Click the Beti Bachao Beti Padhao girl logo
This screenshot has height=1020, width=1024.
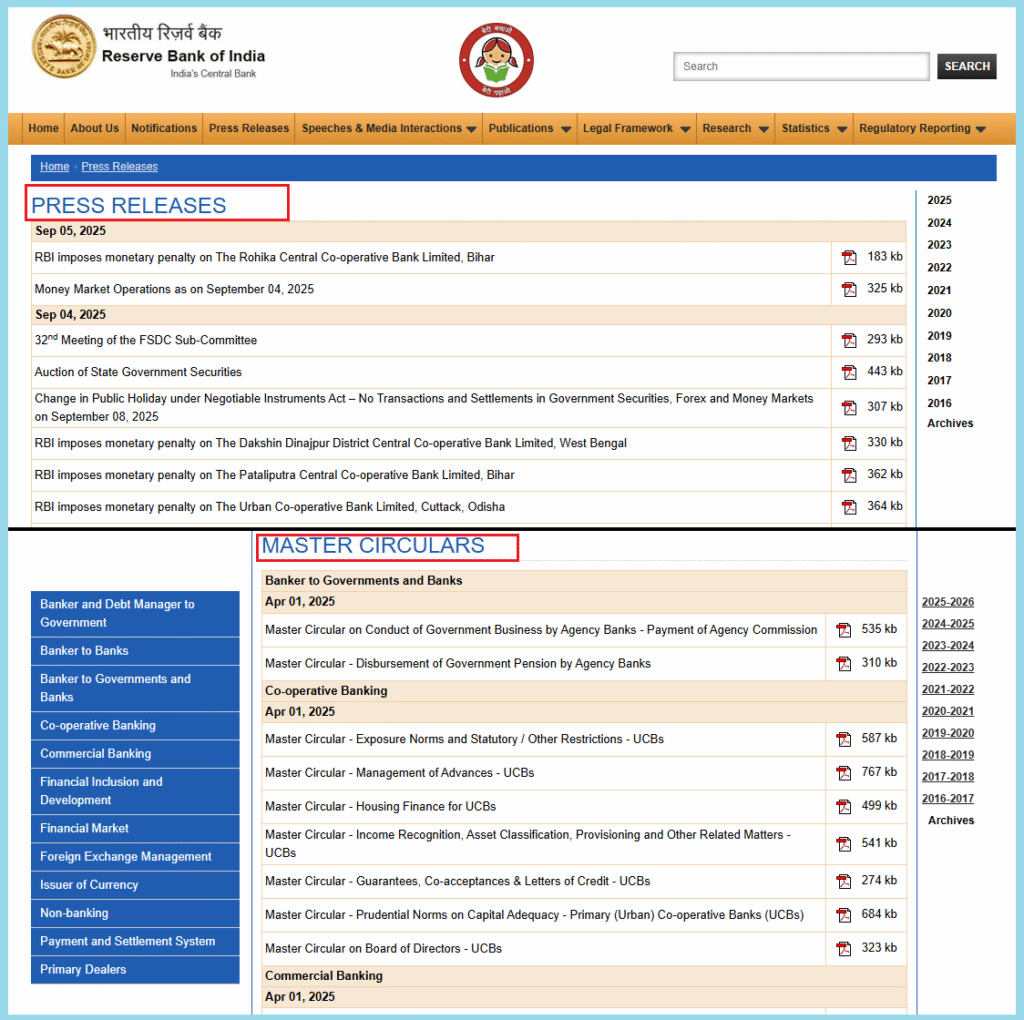pos(496,60)
